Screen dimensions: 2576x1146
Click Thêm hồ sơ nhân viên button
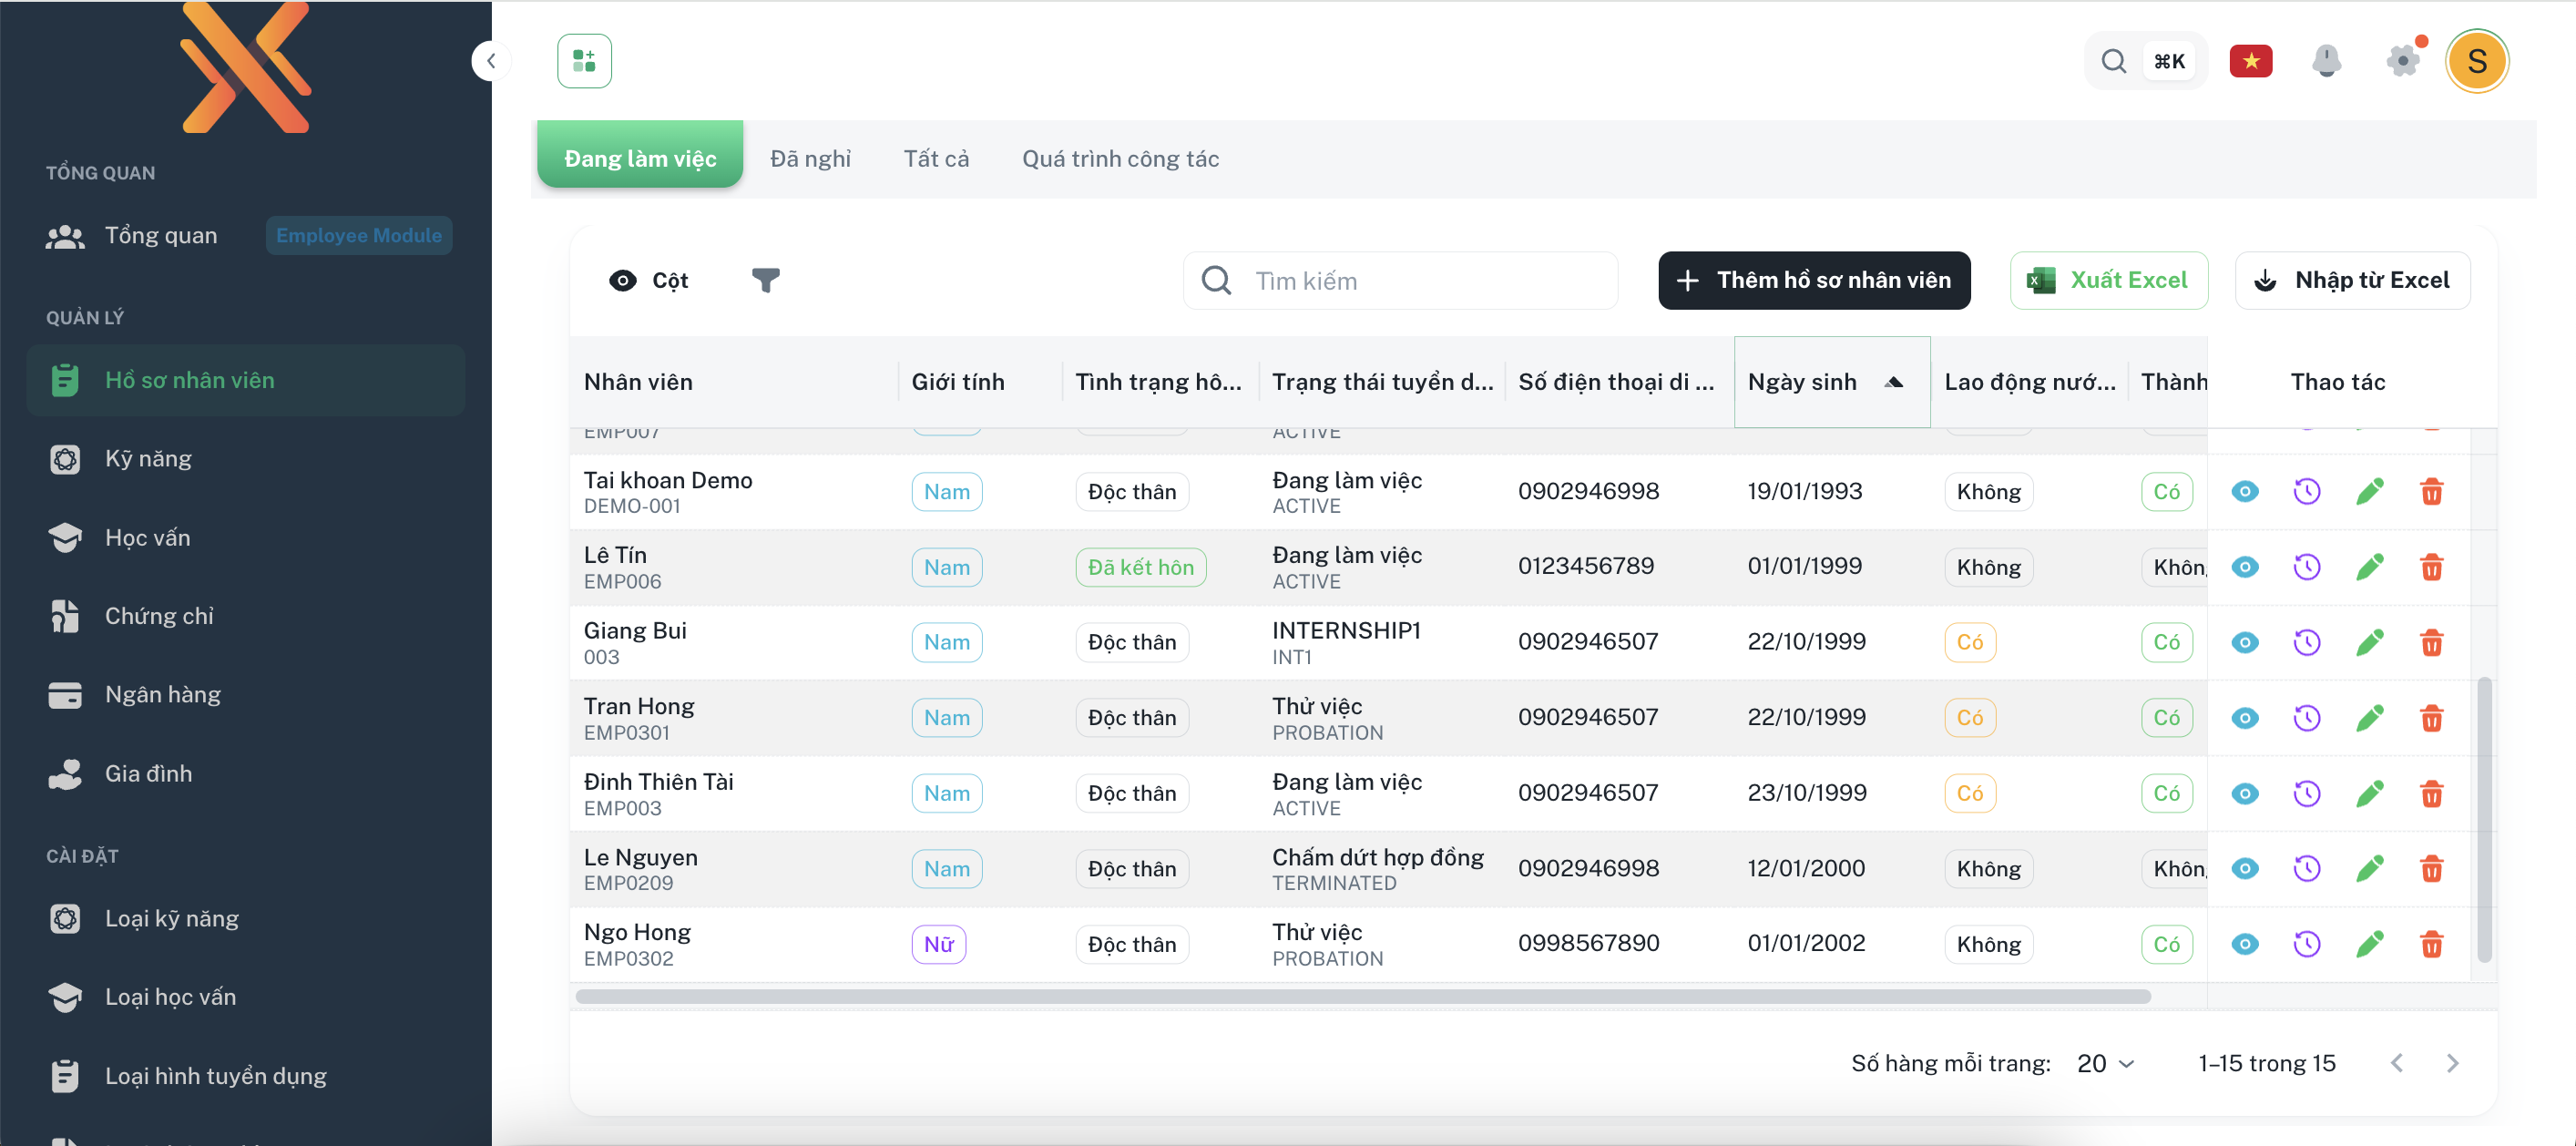point(1813,280)
